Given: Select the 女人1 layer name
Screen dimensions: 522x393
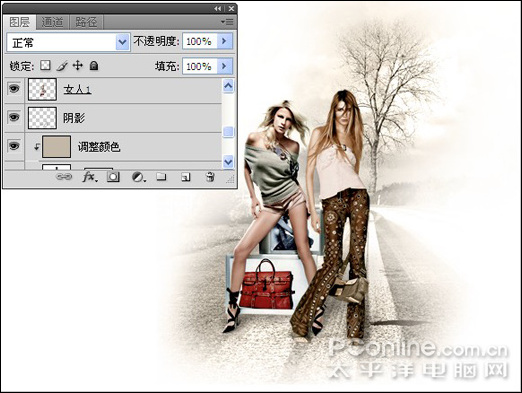Looking at the screenshot, I should click(x=77, y=89).
